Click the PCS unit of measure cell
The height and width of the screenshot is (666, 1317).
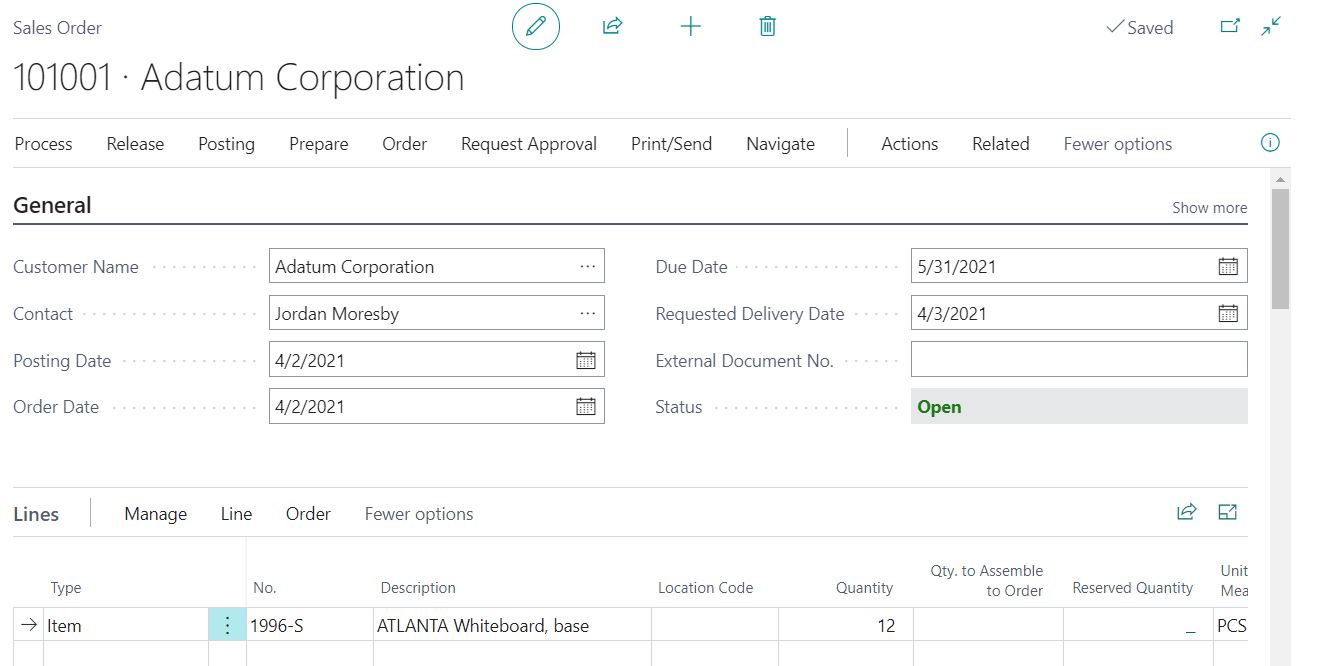(1231, 626)
